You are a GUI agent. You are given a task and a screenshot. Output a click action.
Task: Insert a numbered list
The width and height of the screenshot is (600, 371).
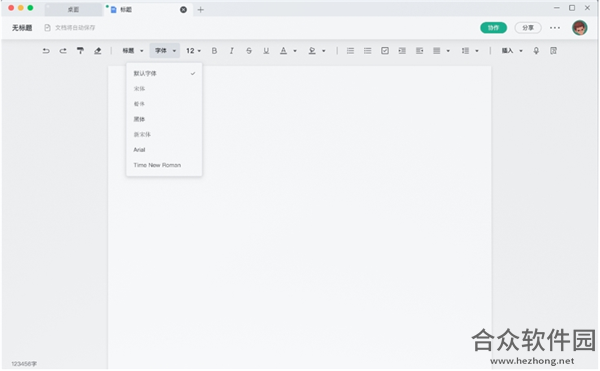[x=350, y=50]
